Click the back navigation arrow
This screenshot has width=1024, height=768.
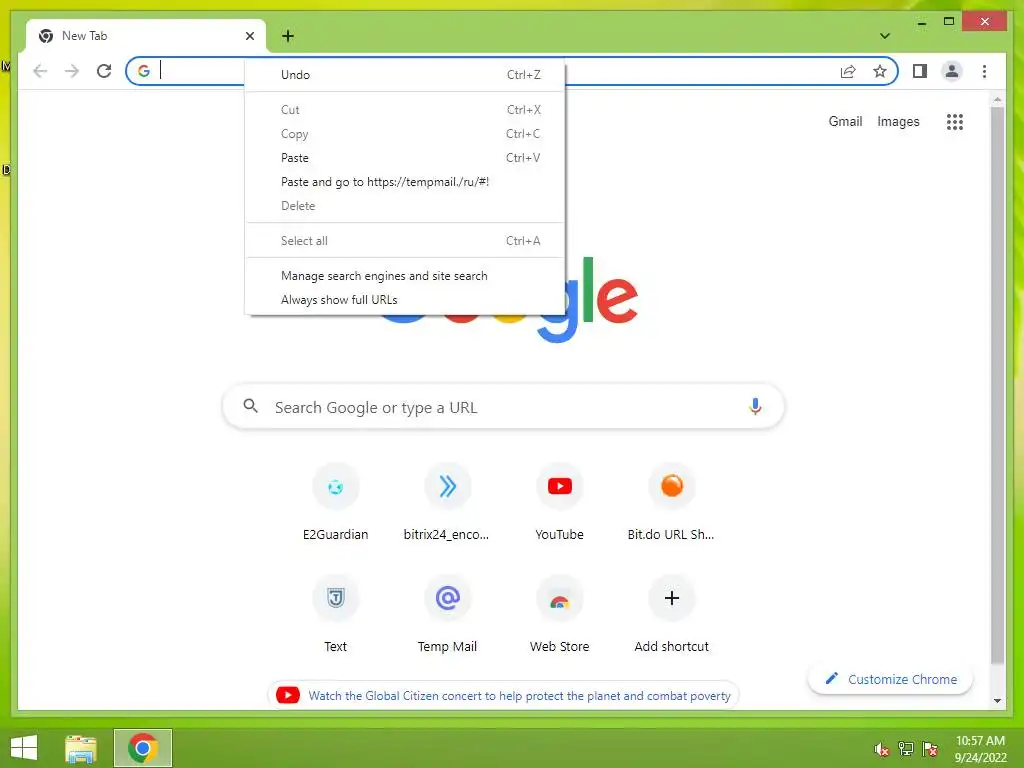pyautogui.click(x=40, y=71)
